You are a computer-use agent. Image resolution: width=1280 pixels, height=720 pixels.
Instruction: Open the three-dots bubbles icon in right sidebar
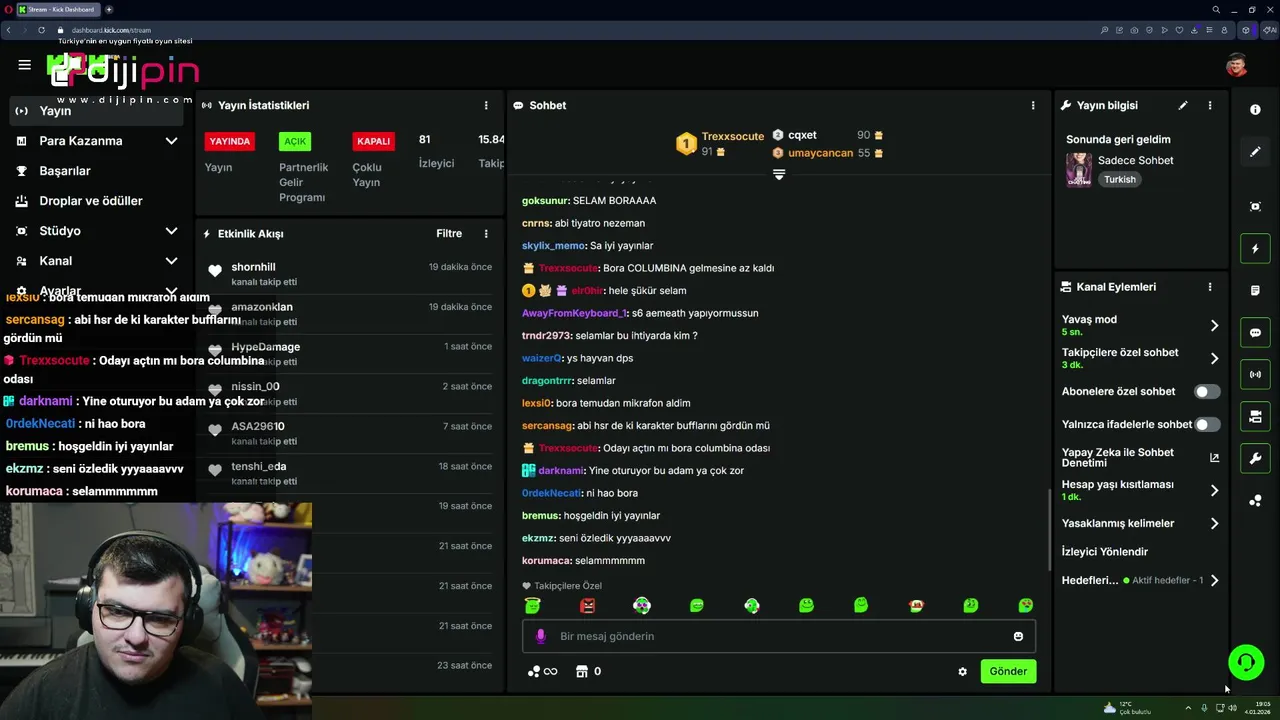(x=1255, y=501)
